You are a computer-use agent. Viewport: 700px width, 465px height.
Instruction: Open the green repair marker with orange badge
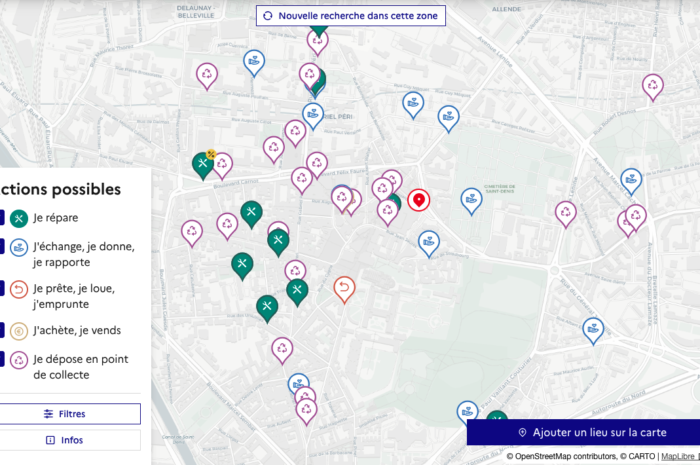coord(203,163)
